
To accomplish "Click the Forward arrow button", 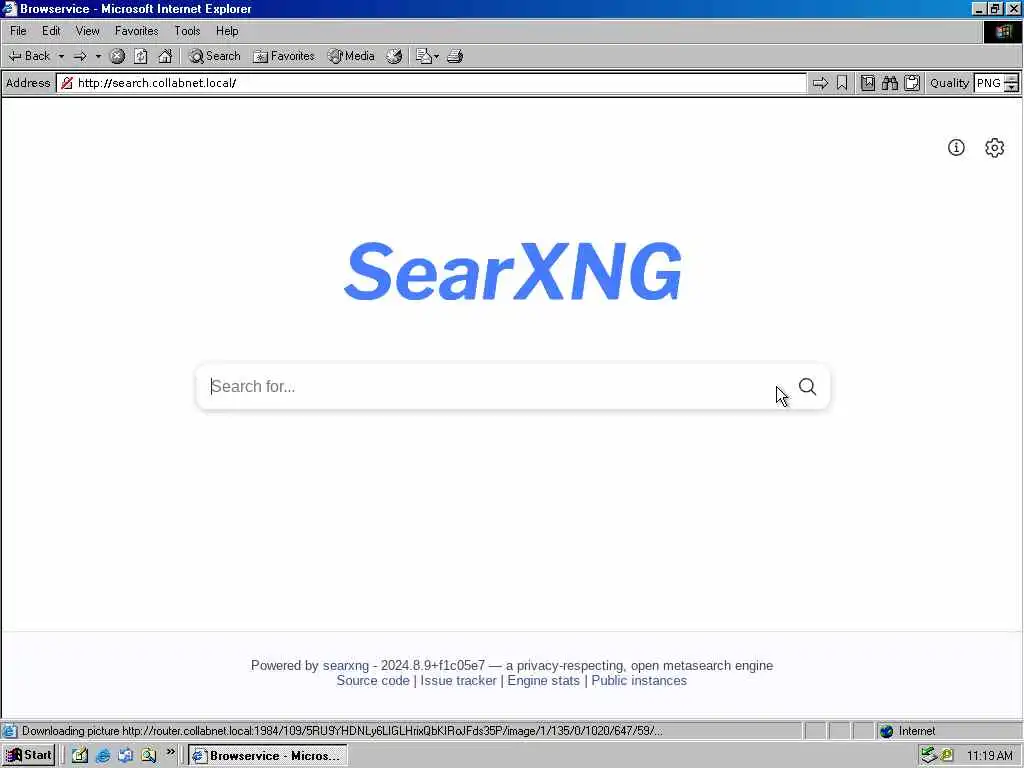I will (80, 56).
